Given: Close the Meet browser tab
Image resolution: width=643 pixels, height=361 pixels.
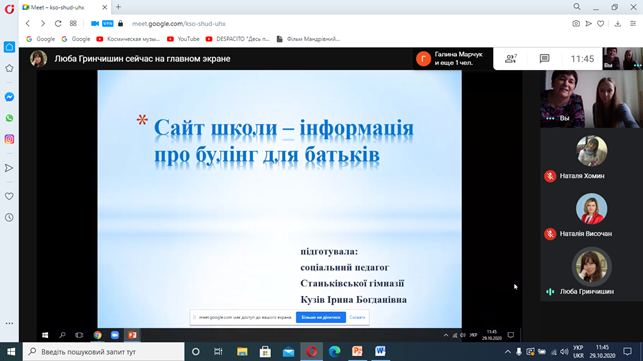Looking at the screenshot, I should point(104,7).
